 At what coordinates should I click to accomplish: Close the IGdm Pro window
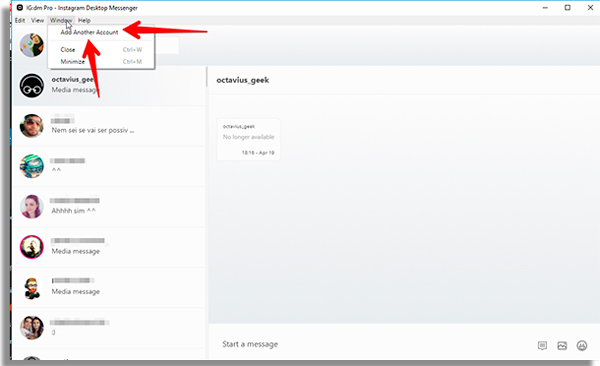(590, 8)
